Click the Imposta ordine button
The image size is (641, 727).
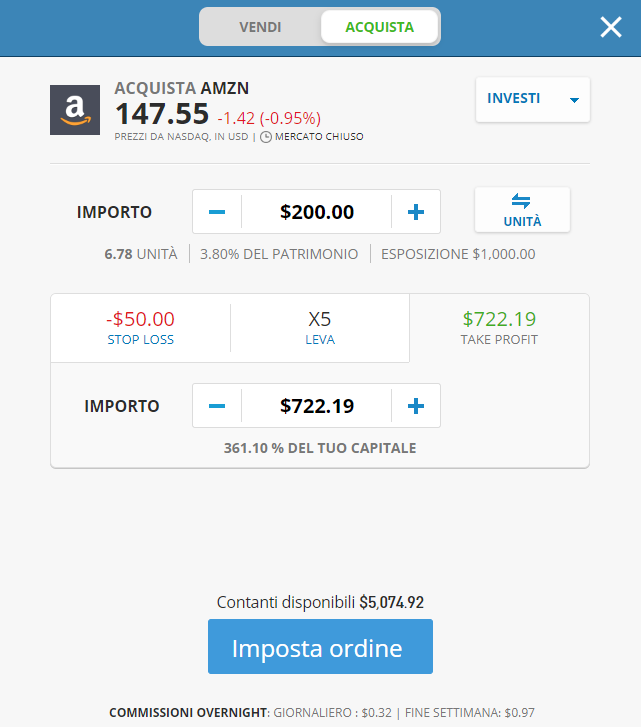(x=320, y=646)
